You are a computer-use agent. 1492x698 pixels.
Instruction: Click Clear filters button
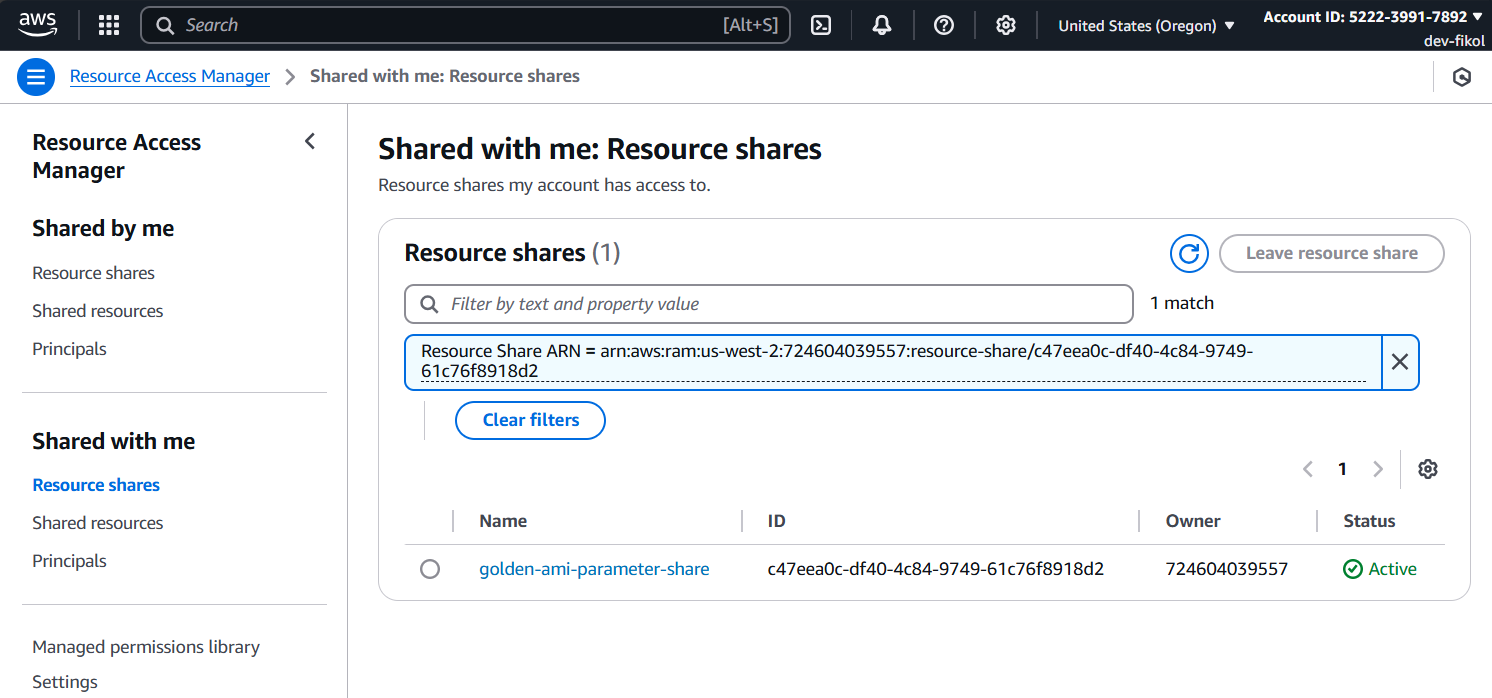[x=531, y=420]
